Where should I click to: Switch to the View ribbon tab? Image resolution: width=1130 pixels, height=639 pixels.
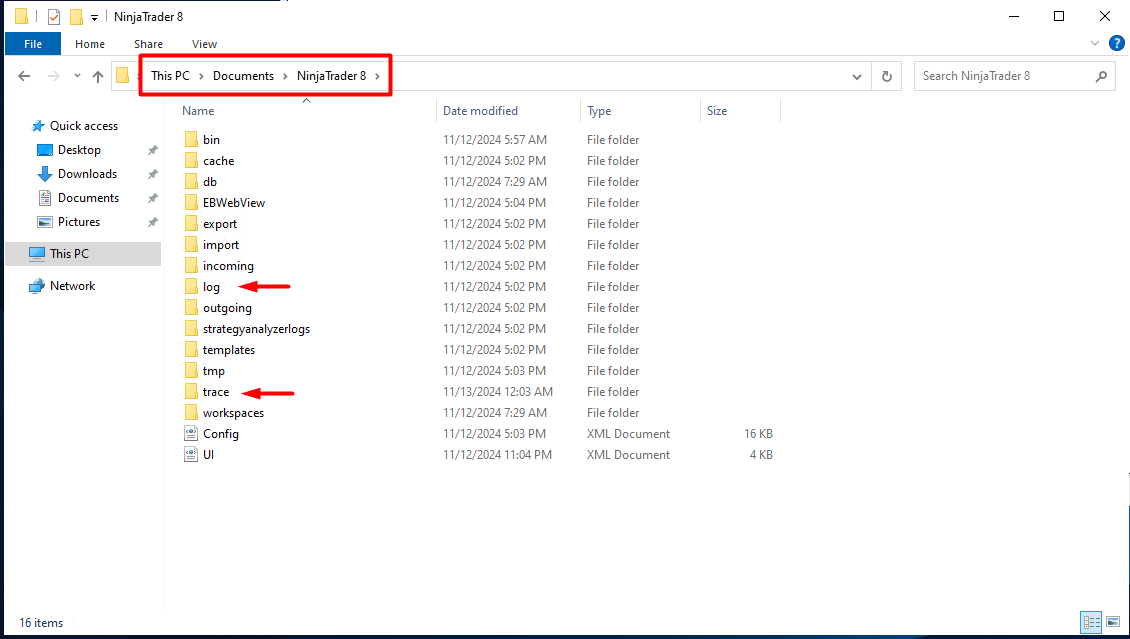coord(204,44)
